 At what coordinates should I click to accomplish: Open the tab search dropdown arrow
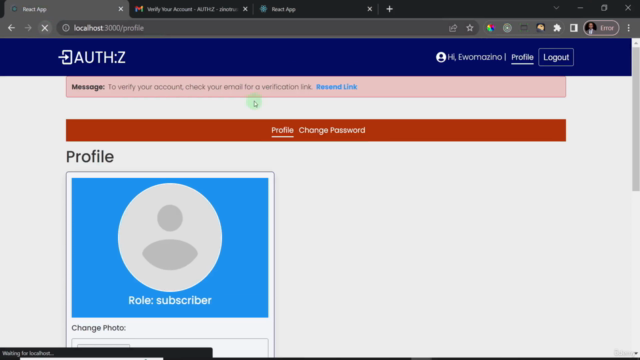coord(556,8)
